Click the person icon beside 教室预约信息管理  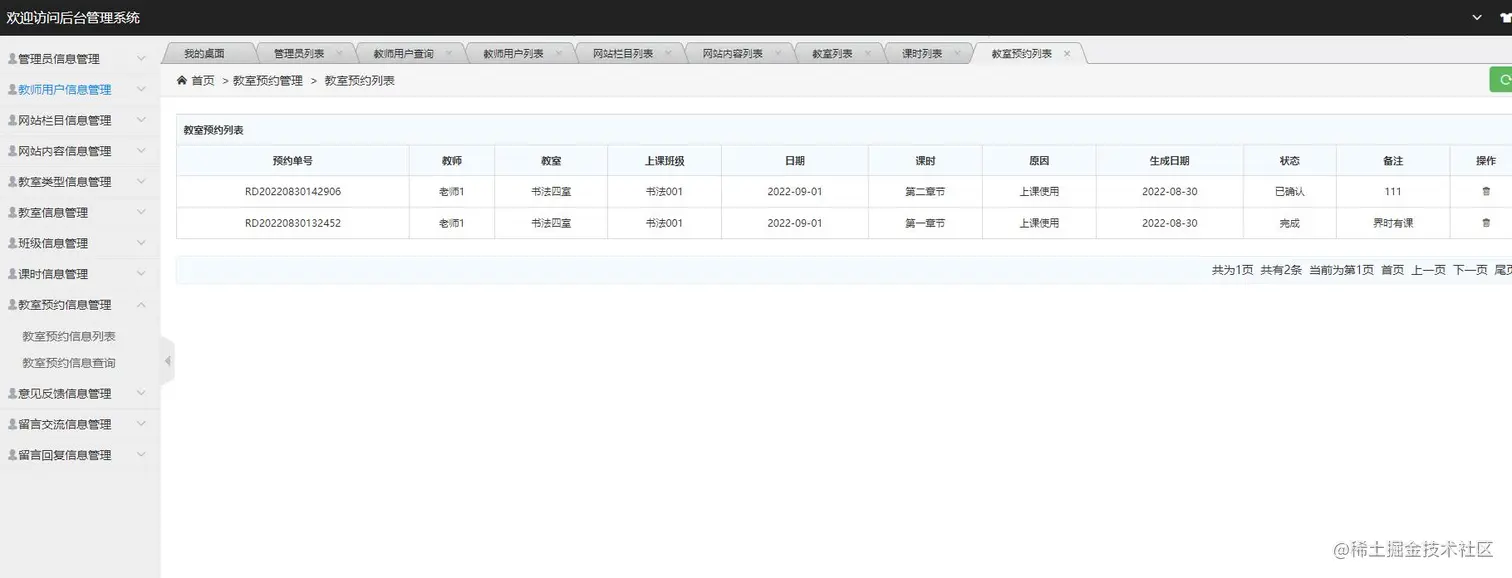click(x=12, y=305)
